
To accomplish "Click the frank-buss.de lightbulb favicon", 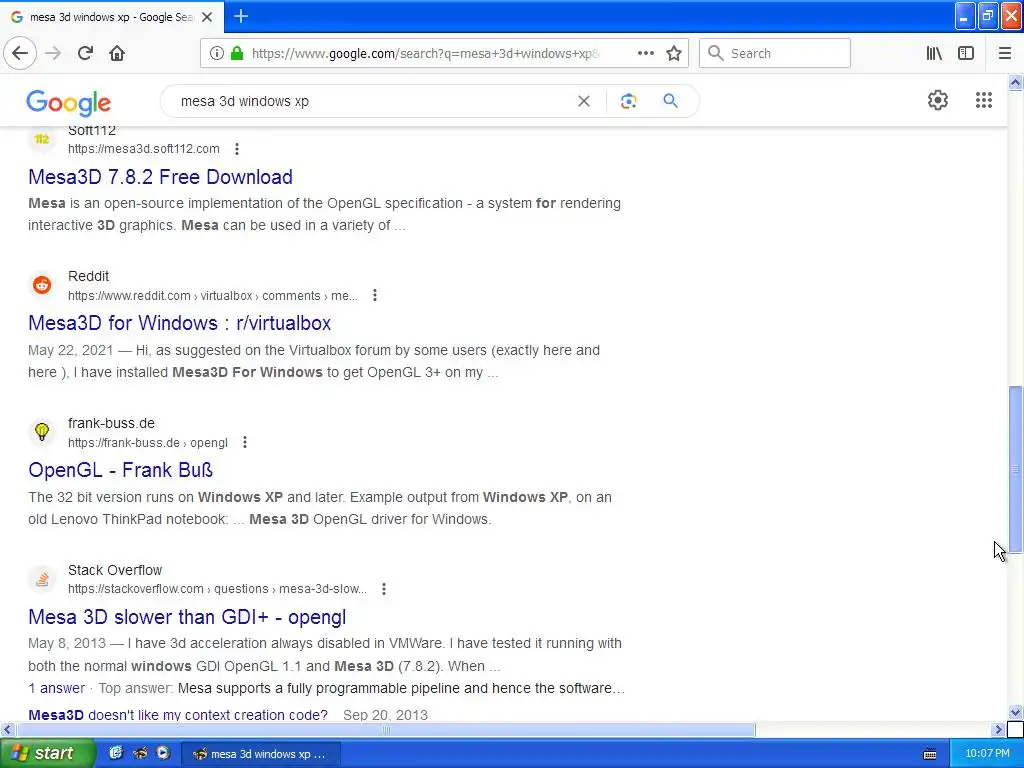I will point(42,432).
